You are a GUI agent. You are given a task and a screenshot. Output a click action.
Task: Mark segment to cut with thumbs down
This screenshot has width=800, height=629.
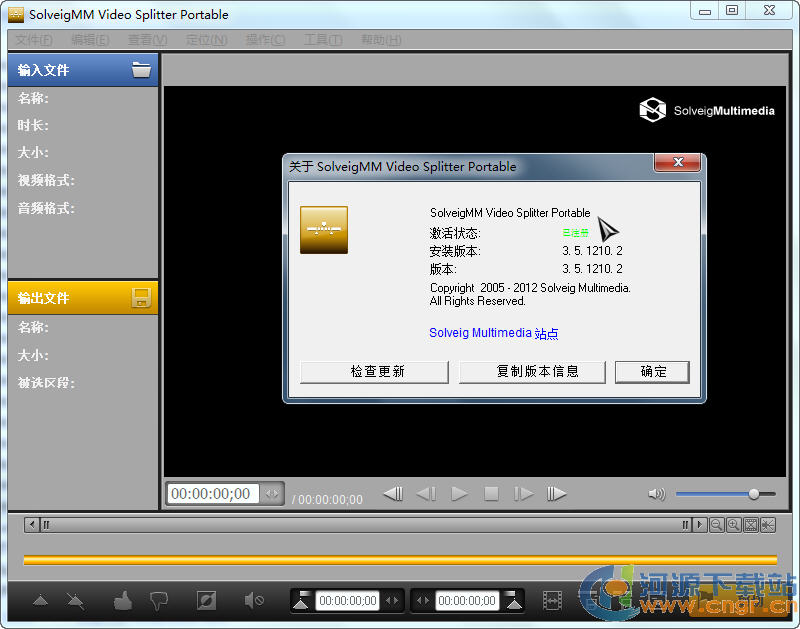pyautogui.click(x=158, y=601)
